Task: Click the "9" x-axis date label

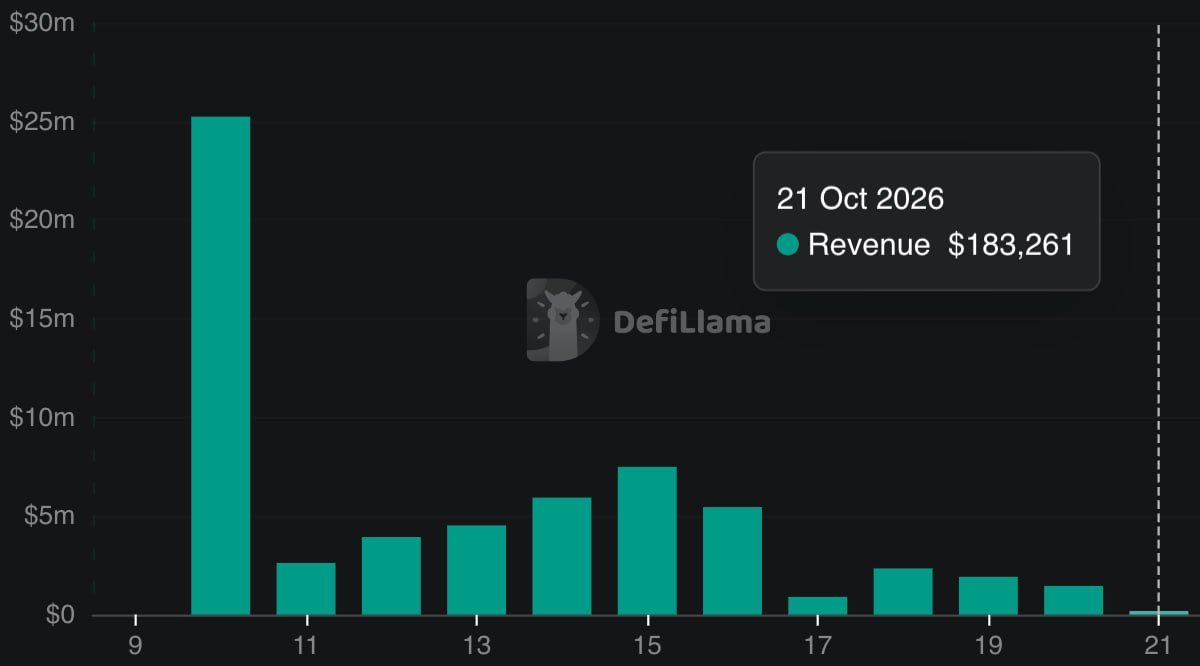Action: [x=135, y=645]
